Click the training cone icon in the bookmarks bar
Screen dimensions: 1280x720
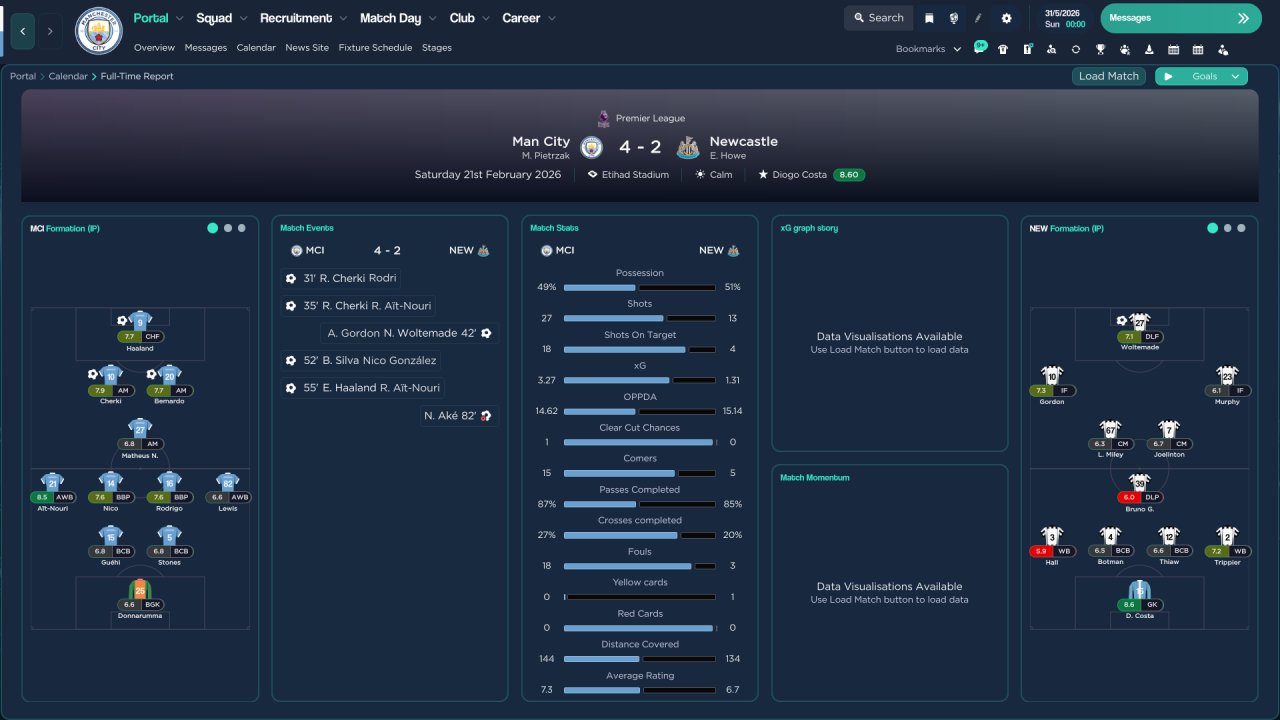(x=1149, y=49)
